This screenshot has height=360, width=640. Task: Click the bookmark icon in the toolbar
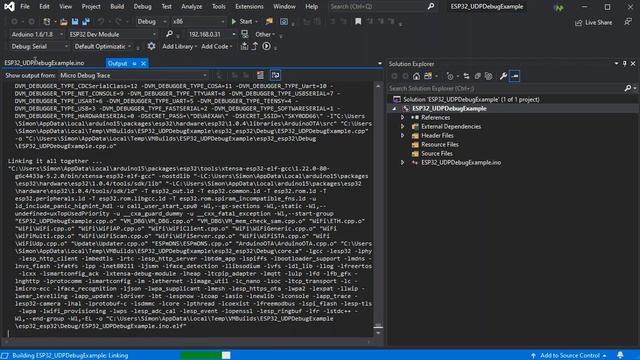coord(358,21)
